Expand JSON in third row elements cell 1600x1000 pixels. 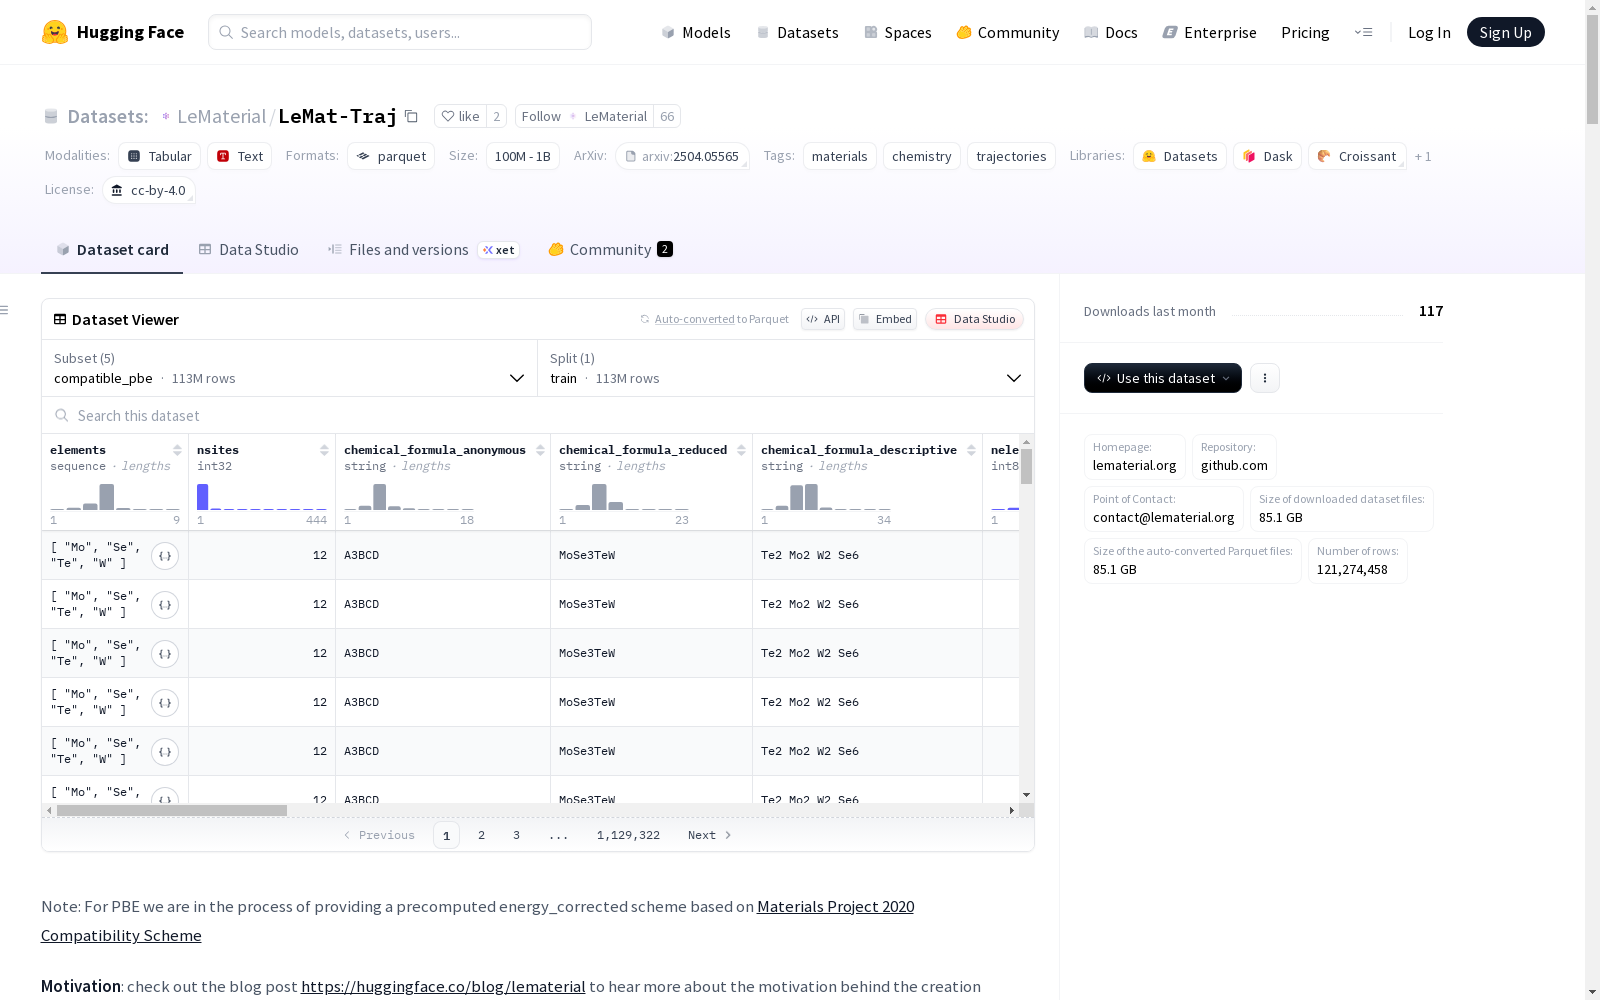[x=165, y=653]
